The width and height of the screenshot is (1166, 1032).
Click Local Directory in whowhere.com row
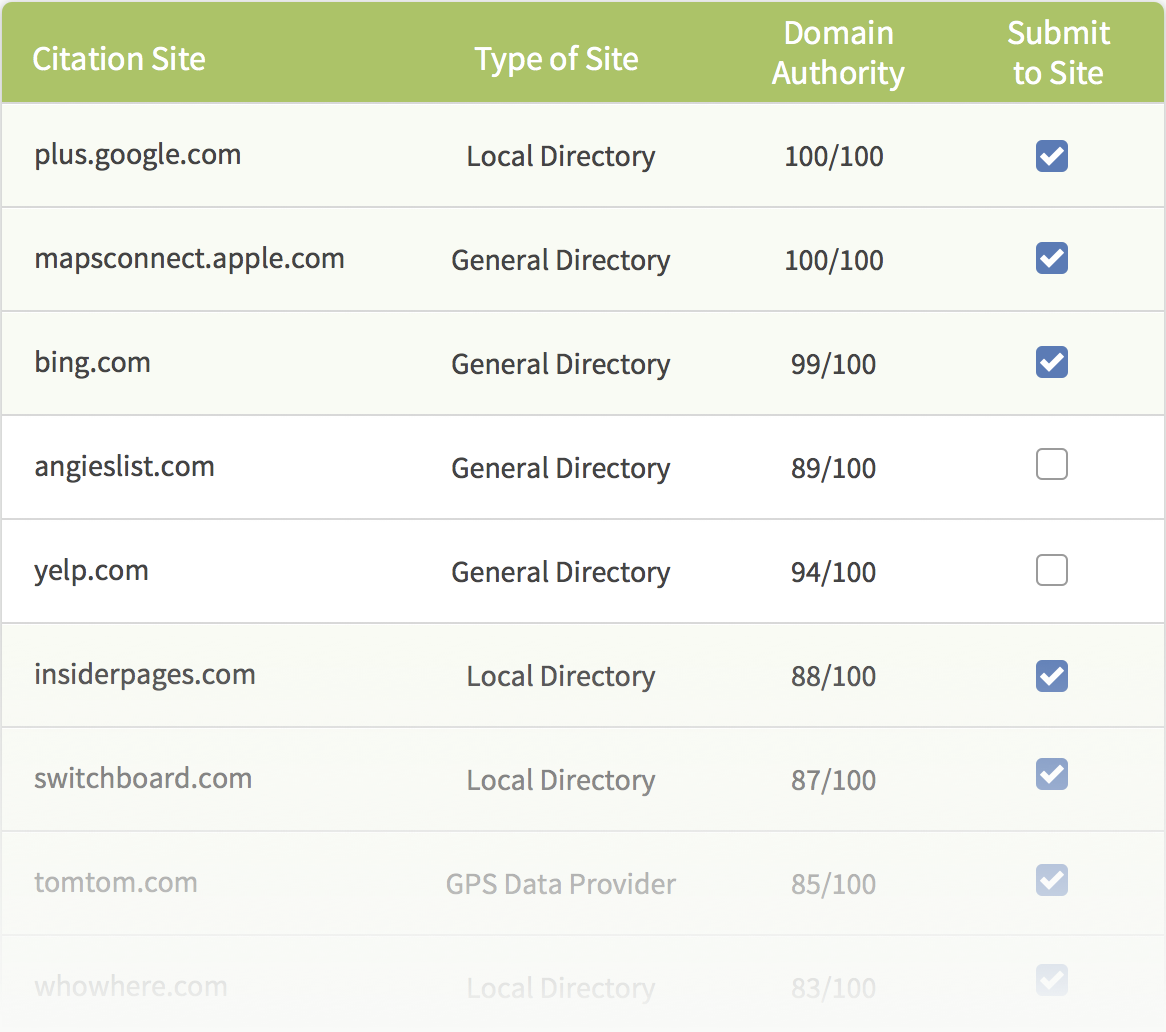[561, 989]
